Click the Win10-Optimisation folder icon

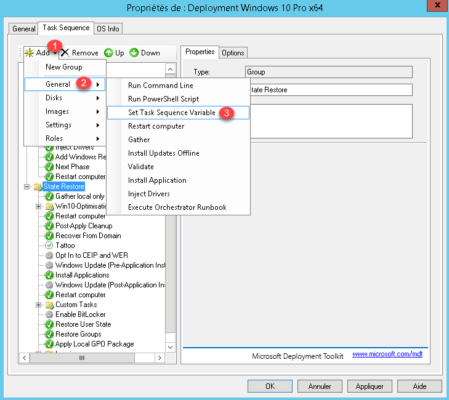50,206
